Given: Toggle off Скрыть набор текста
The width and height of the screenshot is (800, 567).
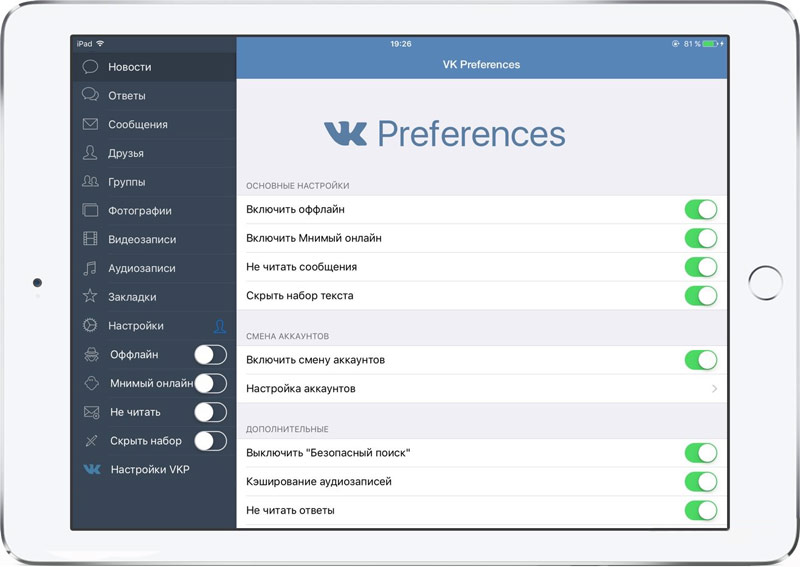Looking at the screenshot, I should [x=701, y=295].
